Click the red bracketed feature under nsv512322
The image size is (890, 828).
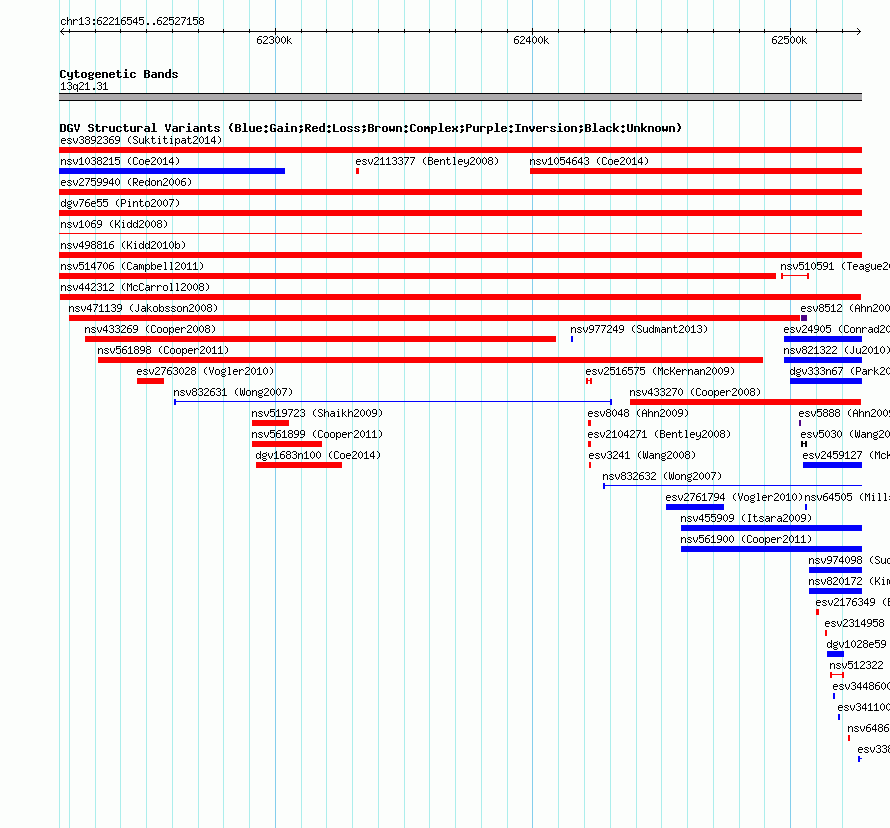pos(837,675)
